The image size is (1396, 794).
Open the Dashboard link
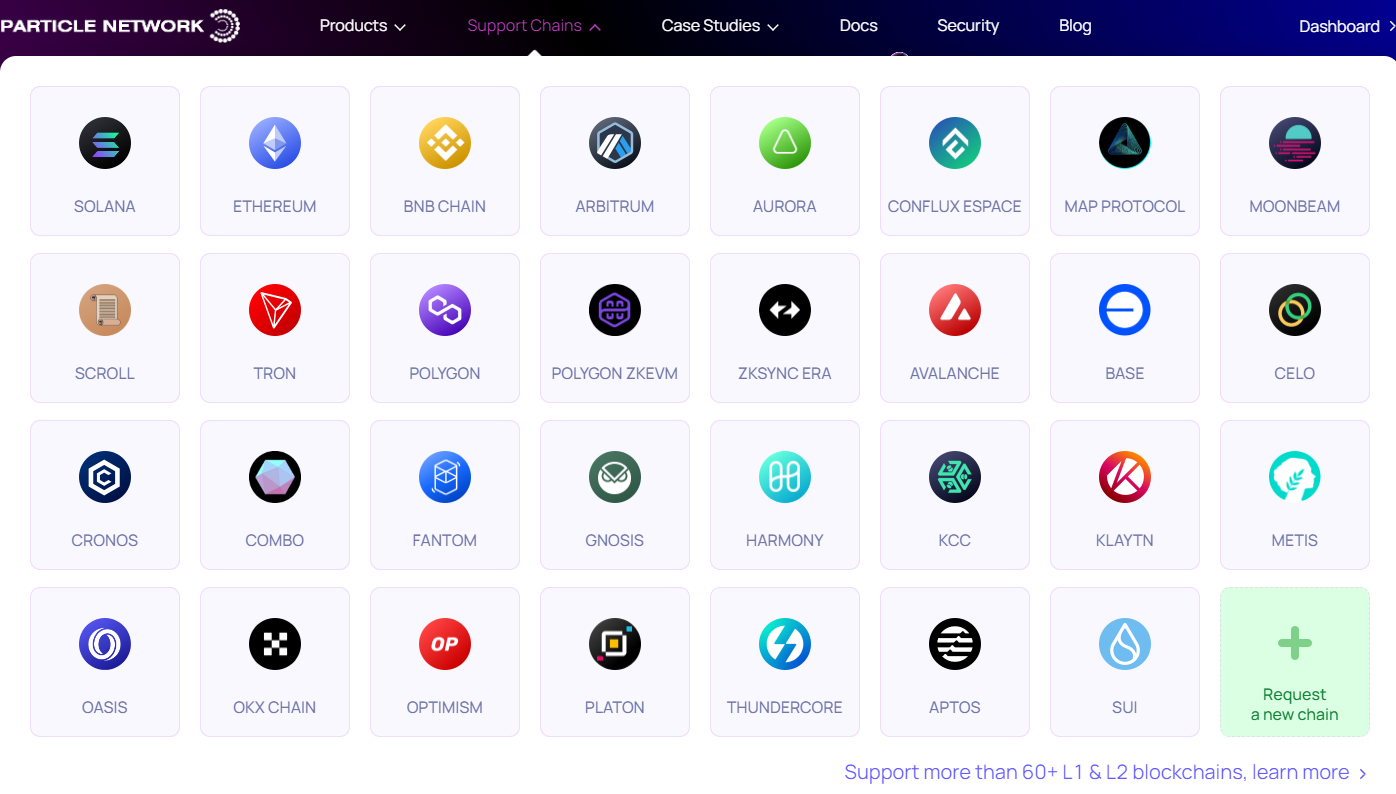1347,27
